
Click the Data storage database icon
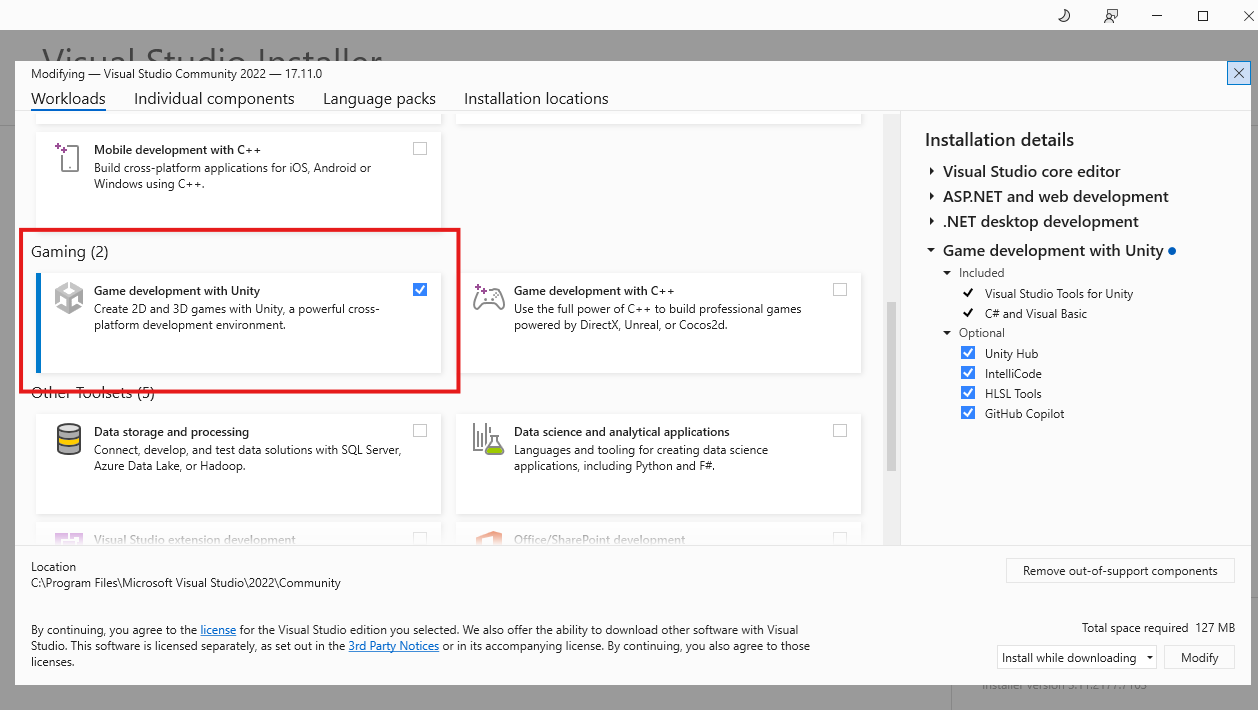[69, 439]
